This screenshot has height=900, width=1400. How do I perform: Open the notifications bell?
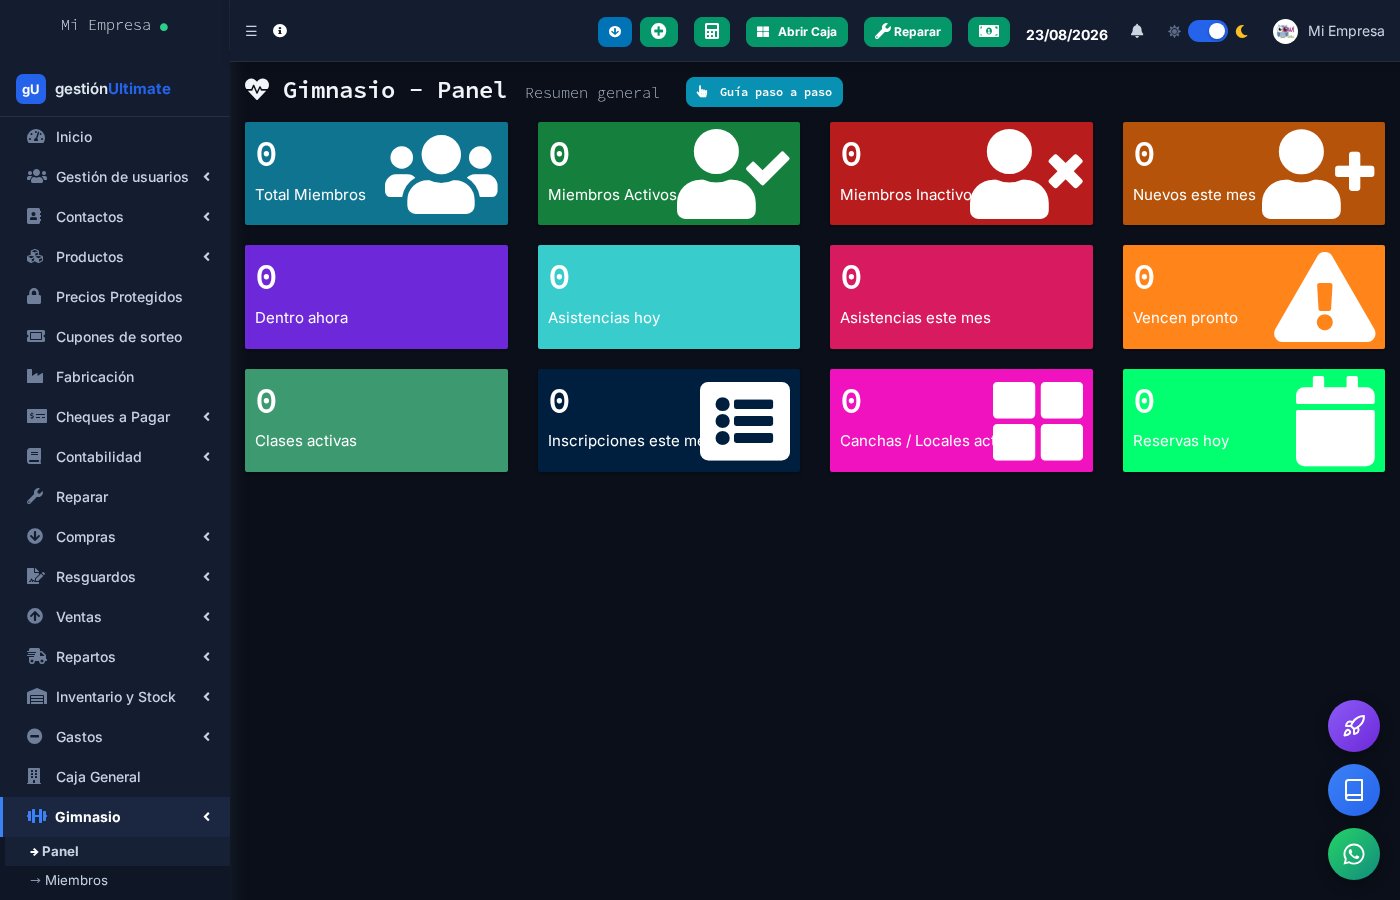pyautogui.click(x=1137, y=31)
